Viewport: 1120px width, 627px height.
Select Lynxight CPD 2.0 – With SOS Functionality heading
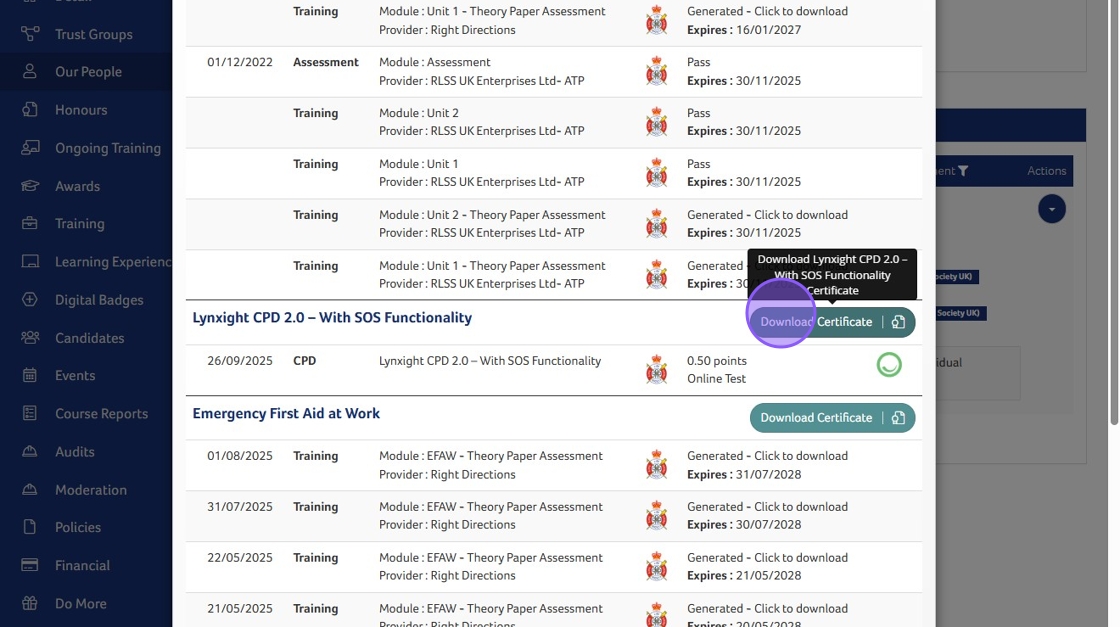(x=332, y=318)
